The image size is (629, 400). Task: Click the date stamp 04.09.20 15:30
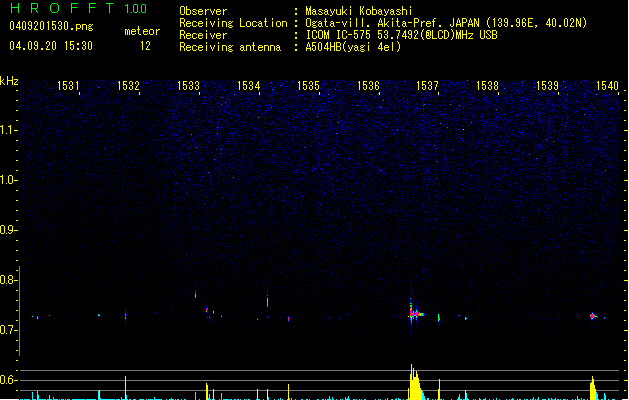tap(51, 46)
